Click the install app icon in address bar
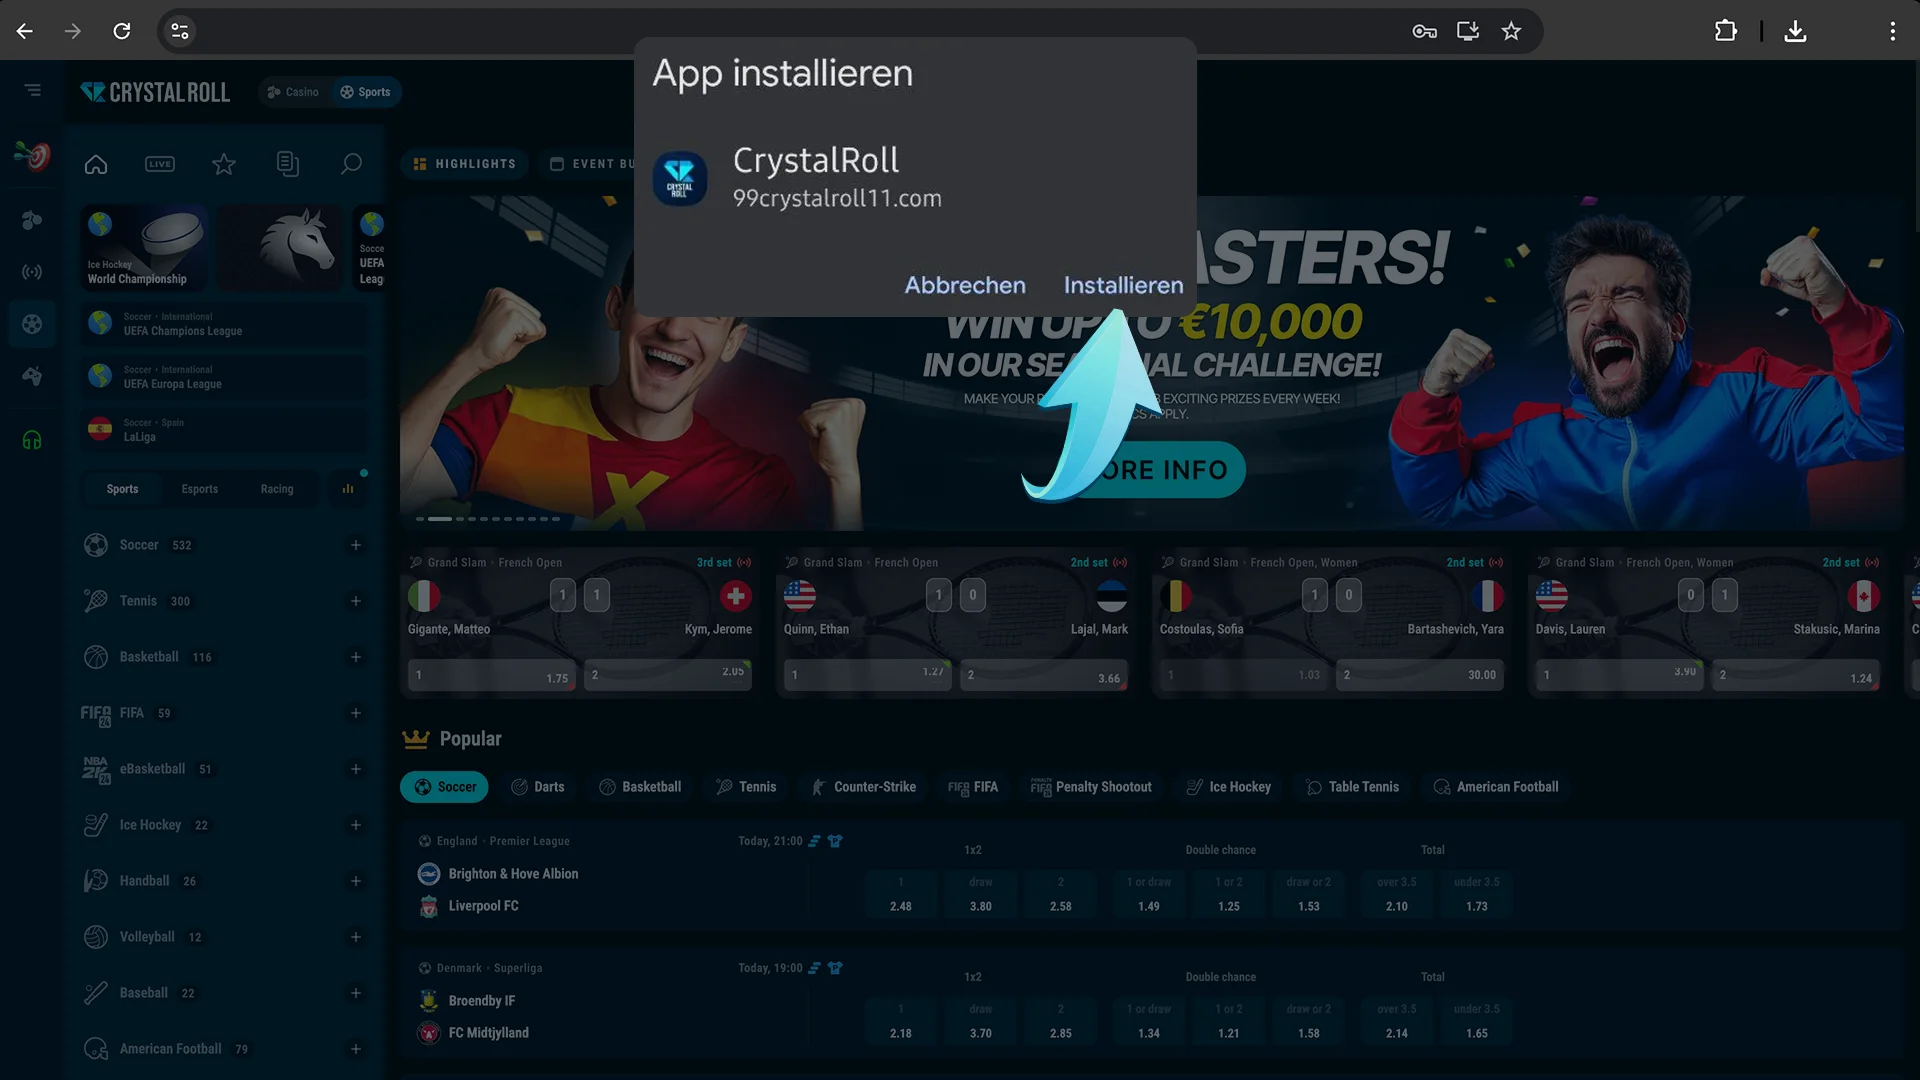Screen dimensions: 1920x1080 coord(1468,31)
